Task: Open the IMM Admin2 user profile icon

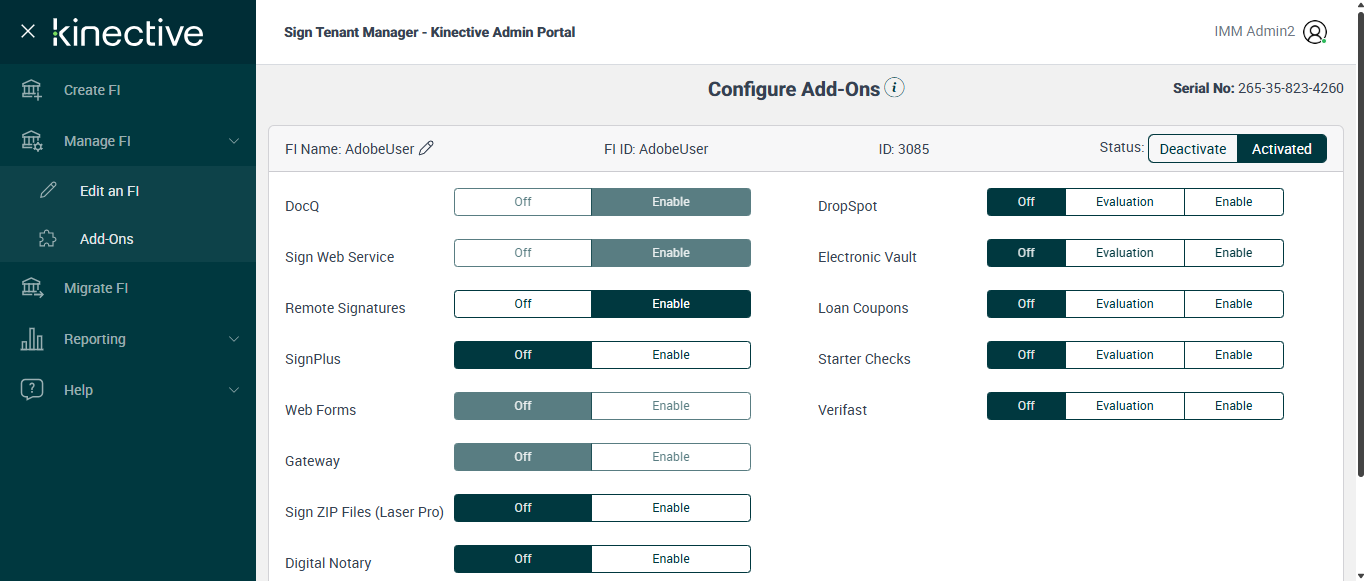Action: pos(1315,32)
